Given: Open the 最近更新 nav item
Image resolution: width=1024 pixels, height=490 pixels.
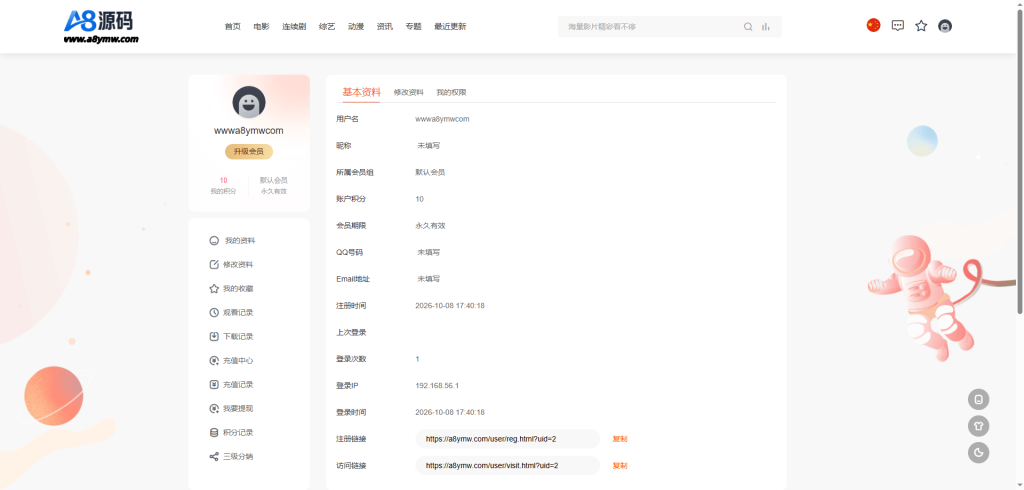Looking at the screenshot, I should tap(450, 27).
